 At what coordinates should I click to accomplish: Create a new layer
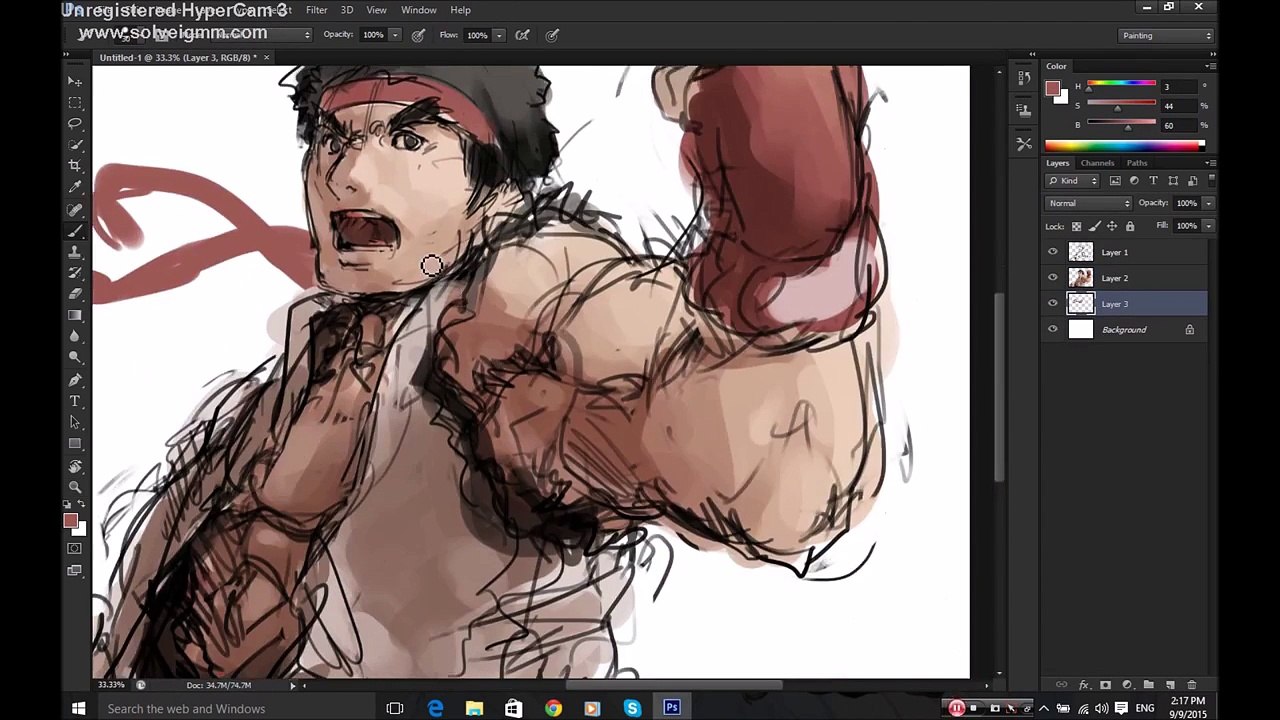point(1170,685)
